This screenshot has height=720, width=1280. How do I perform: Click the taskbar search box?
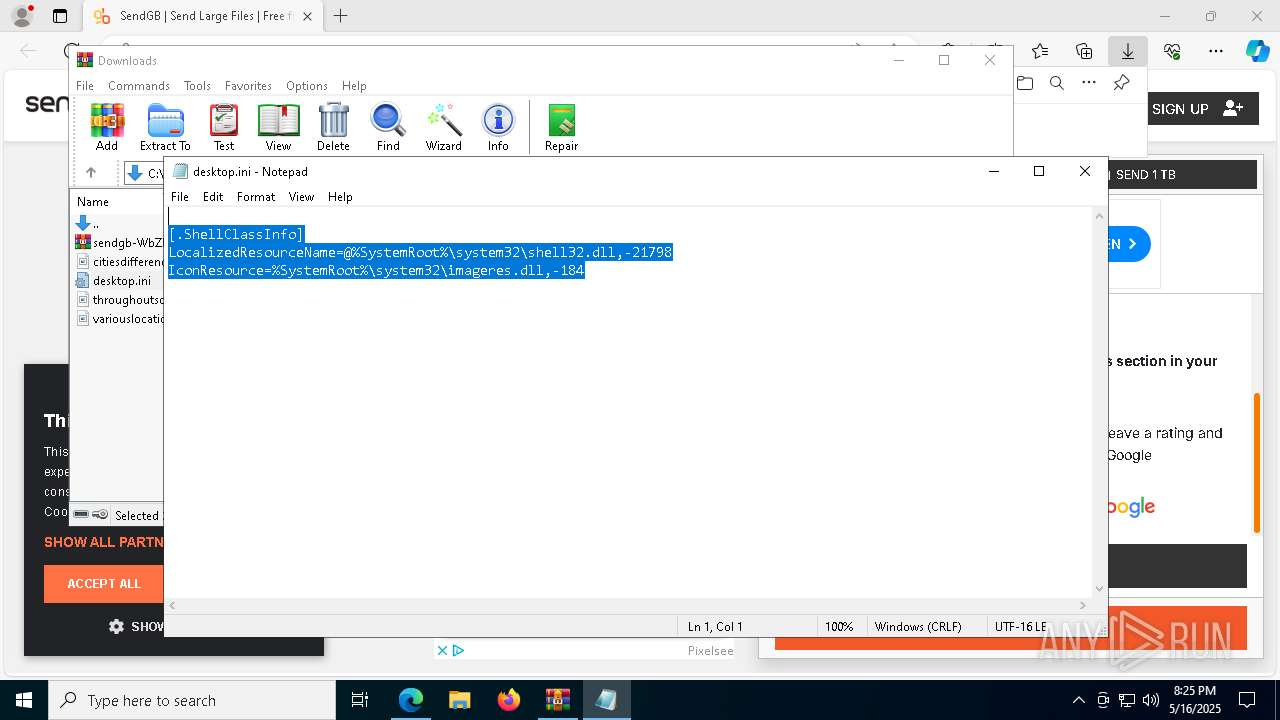(x=192, y=700)
